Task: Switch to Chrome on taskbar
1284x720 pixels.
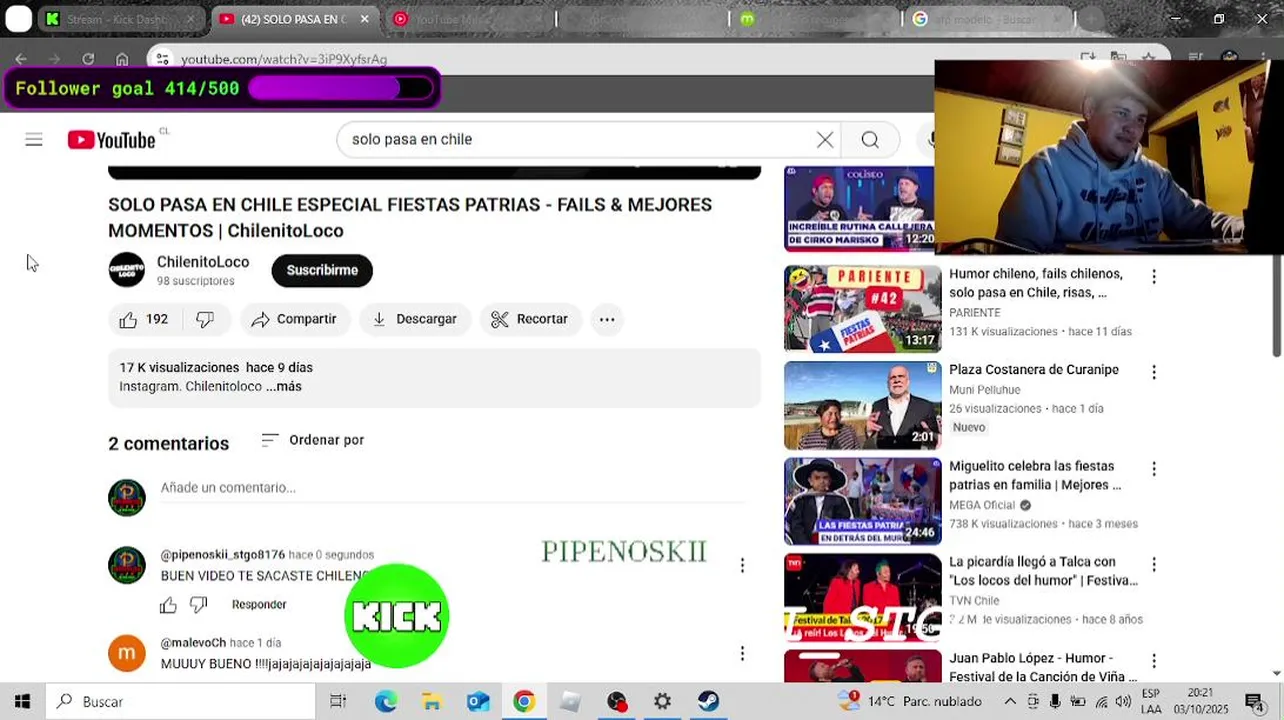Action: [524, 702]
